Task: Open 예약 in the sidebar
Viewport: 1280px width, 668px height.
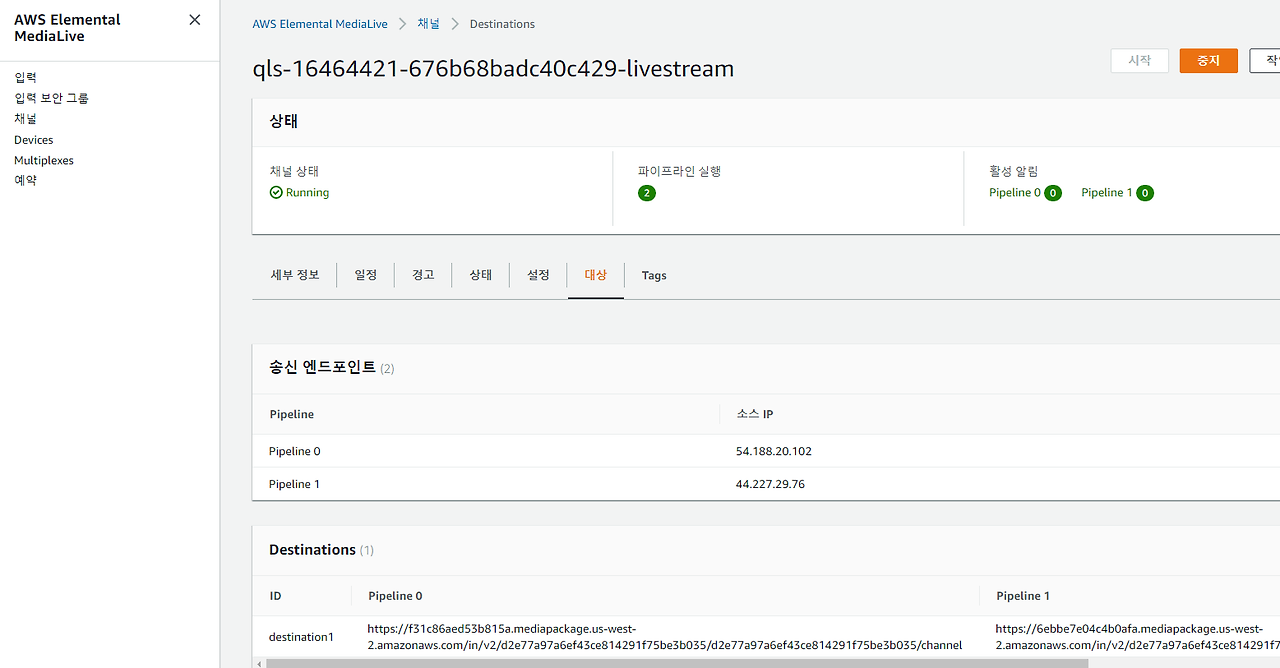Action: pos(25,181)
